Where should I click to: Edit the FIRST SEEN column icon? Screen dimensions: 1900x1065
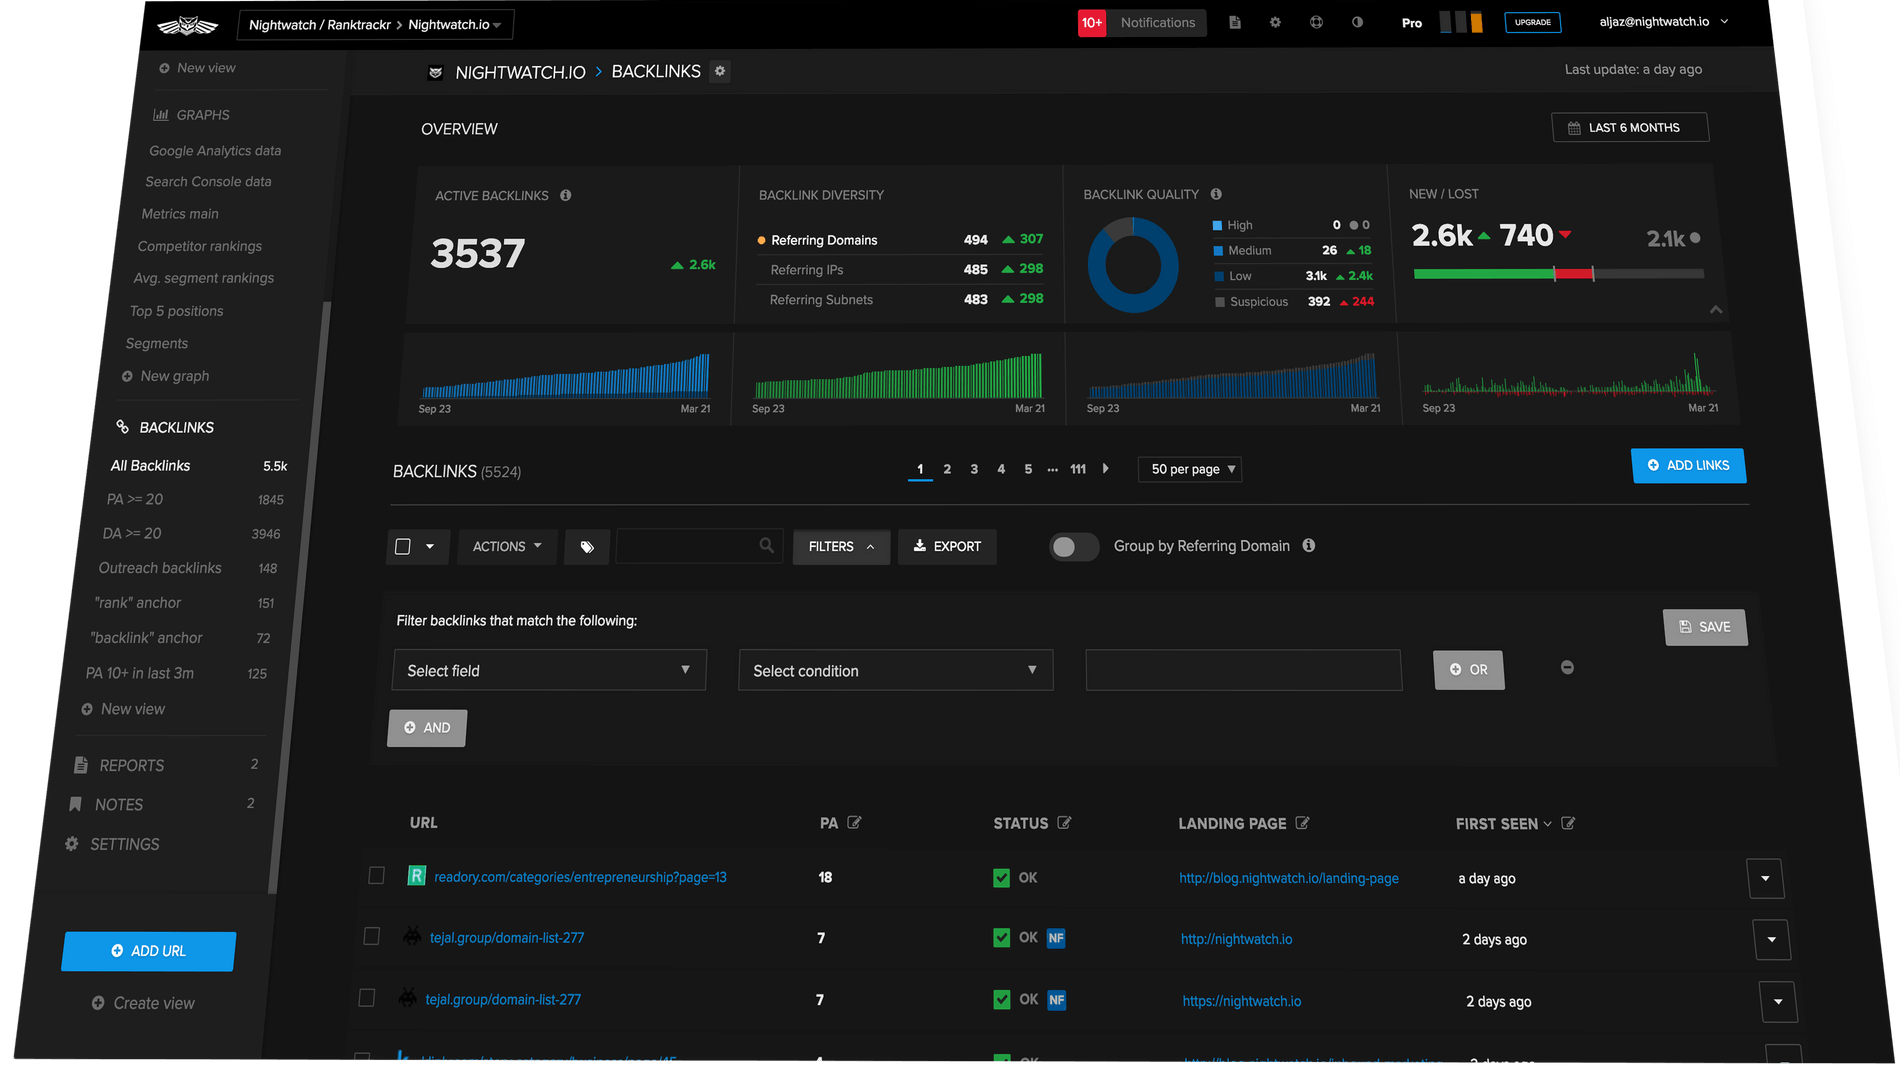[1568, 823]
